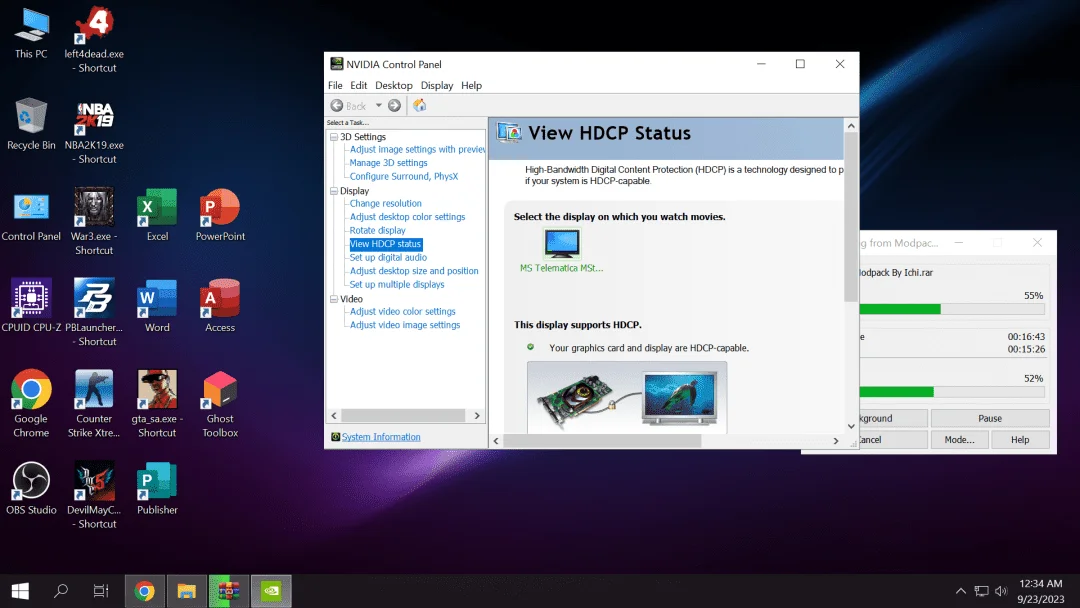Viewport: 1080px width, 608px height.
Task: Open the Back history dropdown arrow
Action: [378, 105]
